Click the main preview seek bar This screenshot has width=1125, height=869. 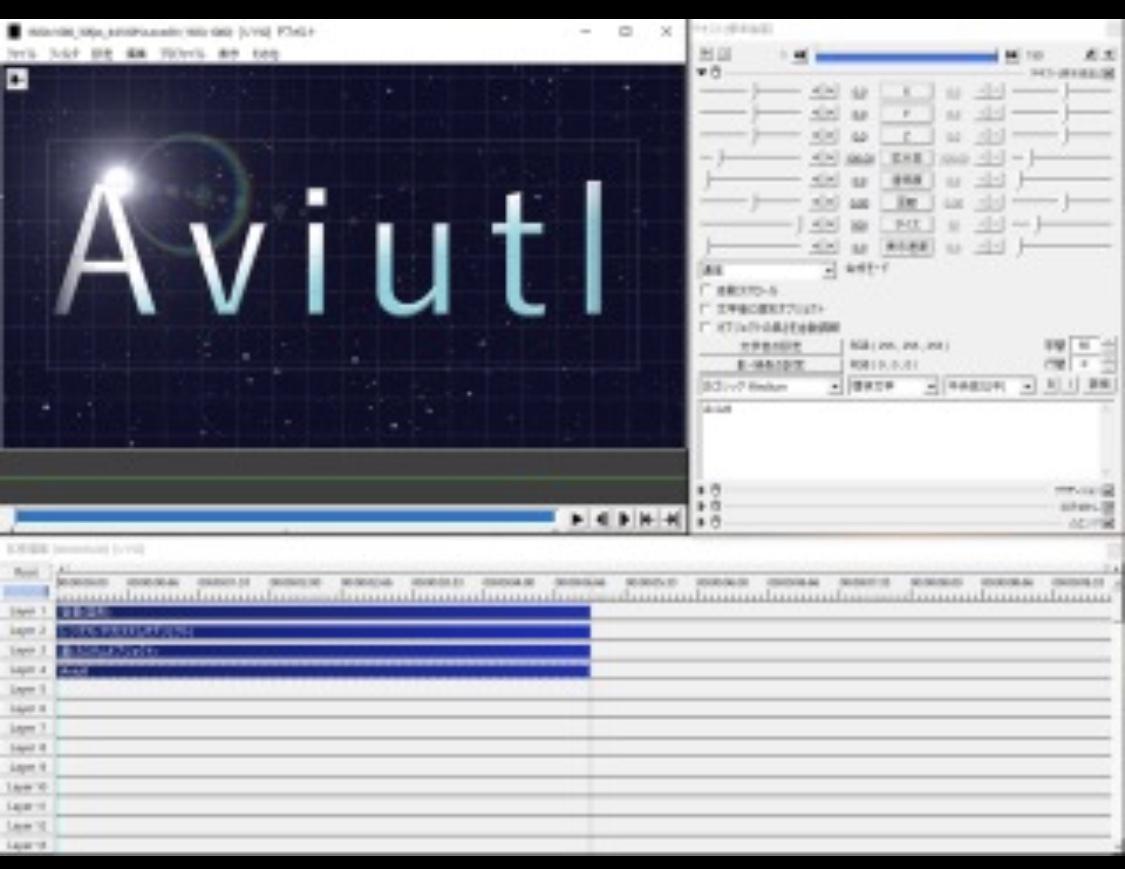[285, 517]
